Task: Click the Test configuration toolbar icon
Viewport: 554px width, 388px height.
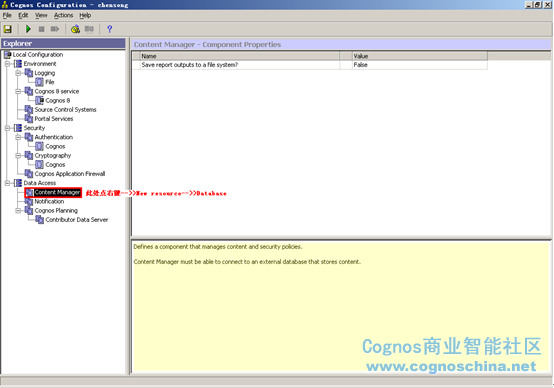Action: click(x=75, y=29)
